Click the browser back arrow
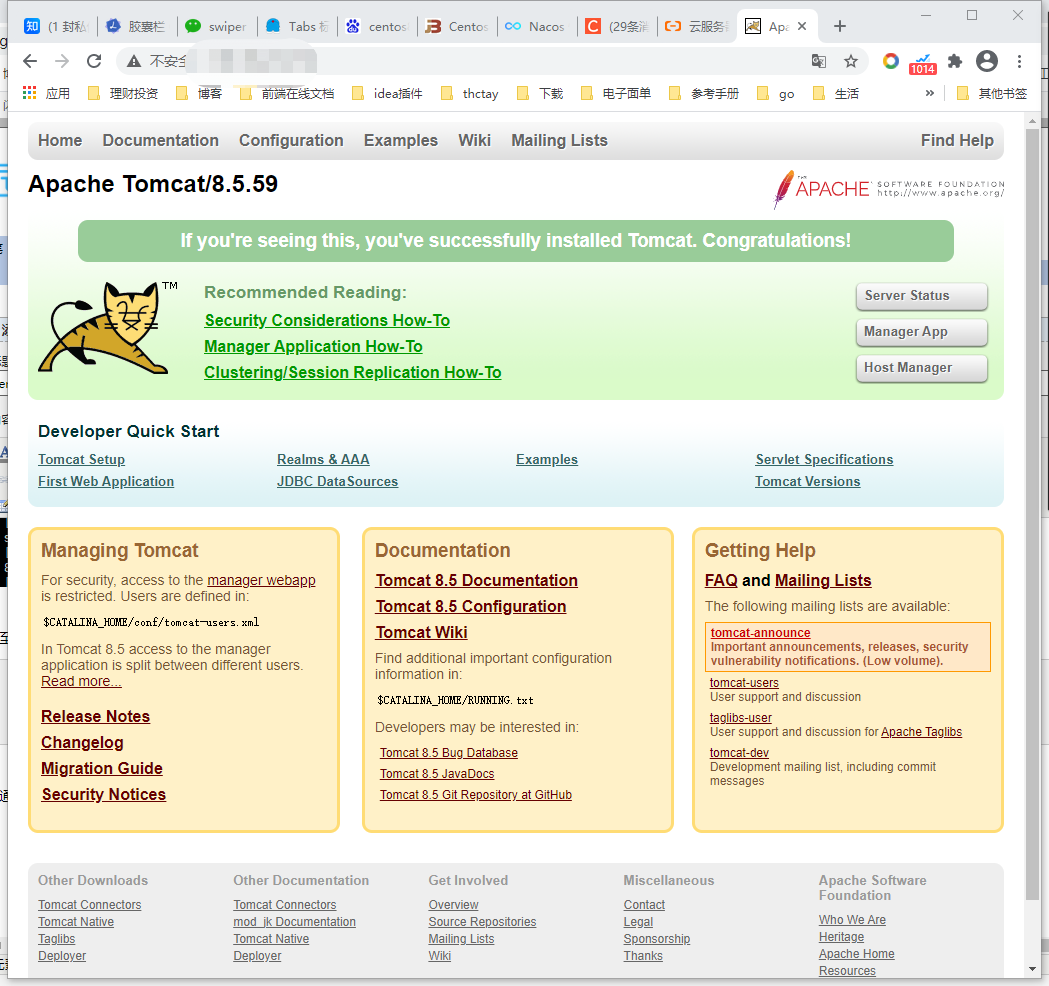This screenshot has width=1049, height=986. [x=30, y=61]
